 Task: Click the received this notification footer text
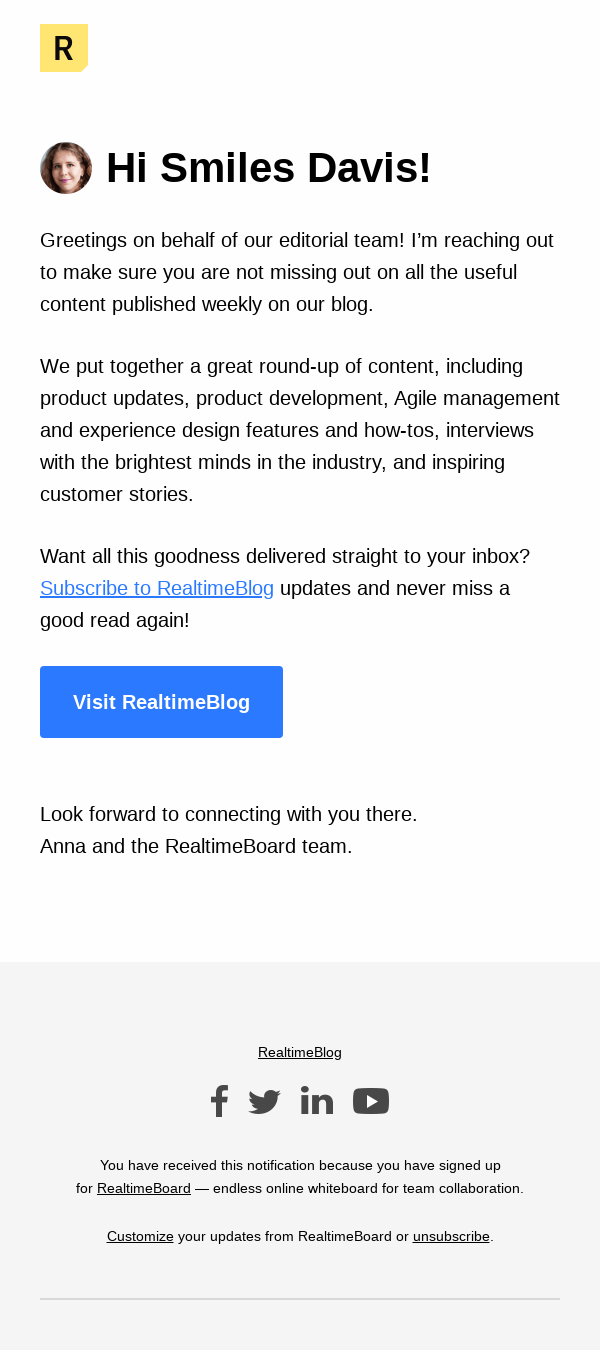[300, 1165]
